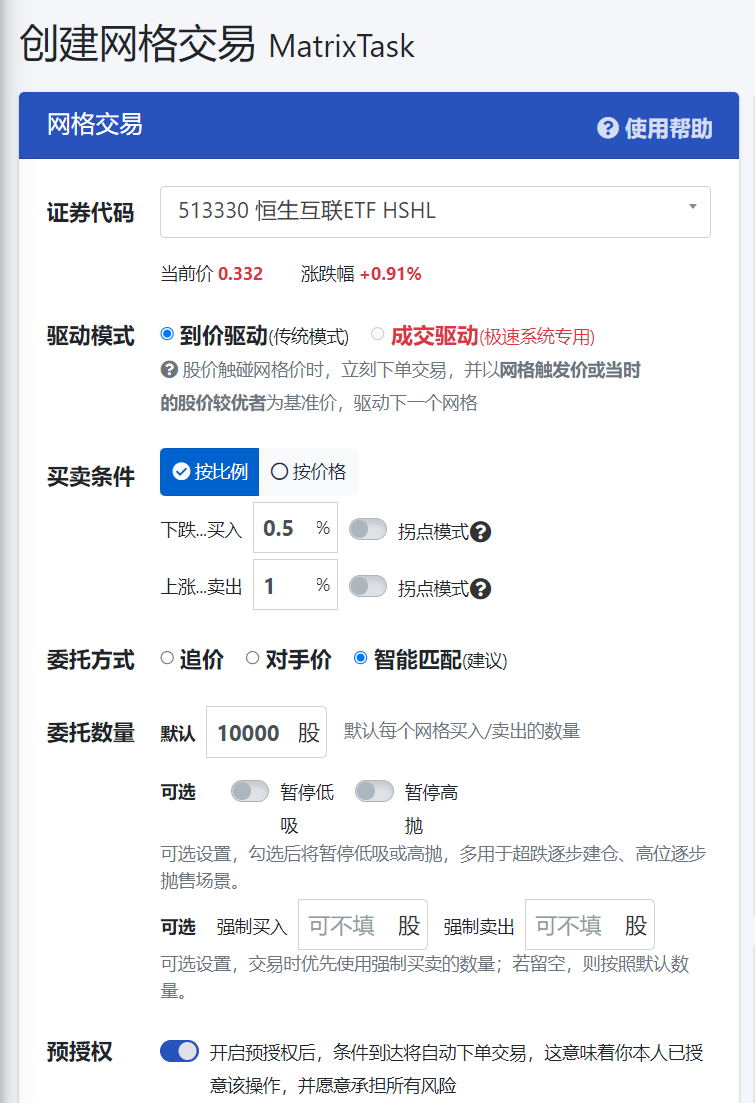This screenshot has width=755, height=1103.
Task: Select 追价 order method
Action: [x=168, y=658]
